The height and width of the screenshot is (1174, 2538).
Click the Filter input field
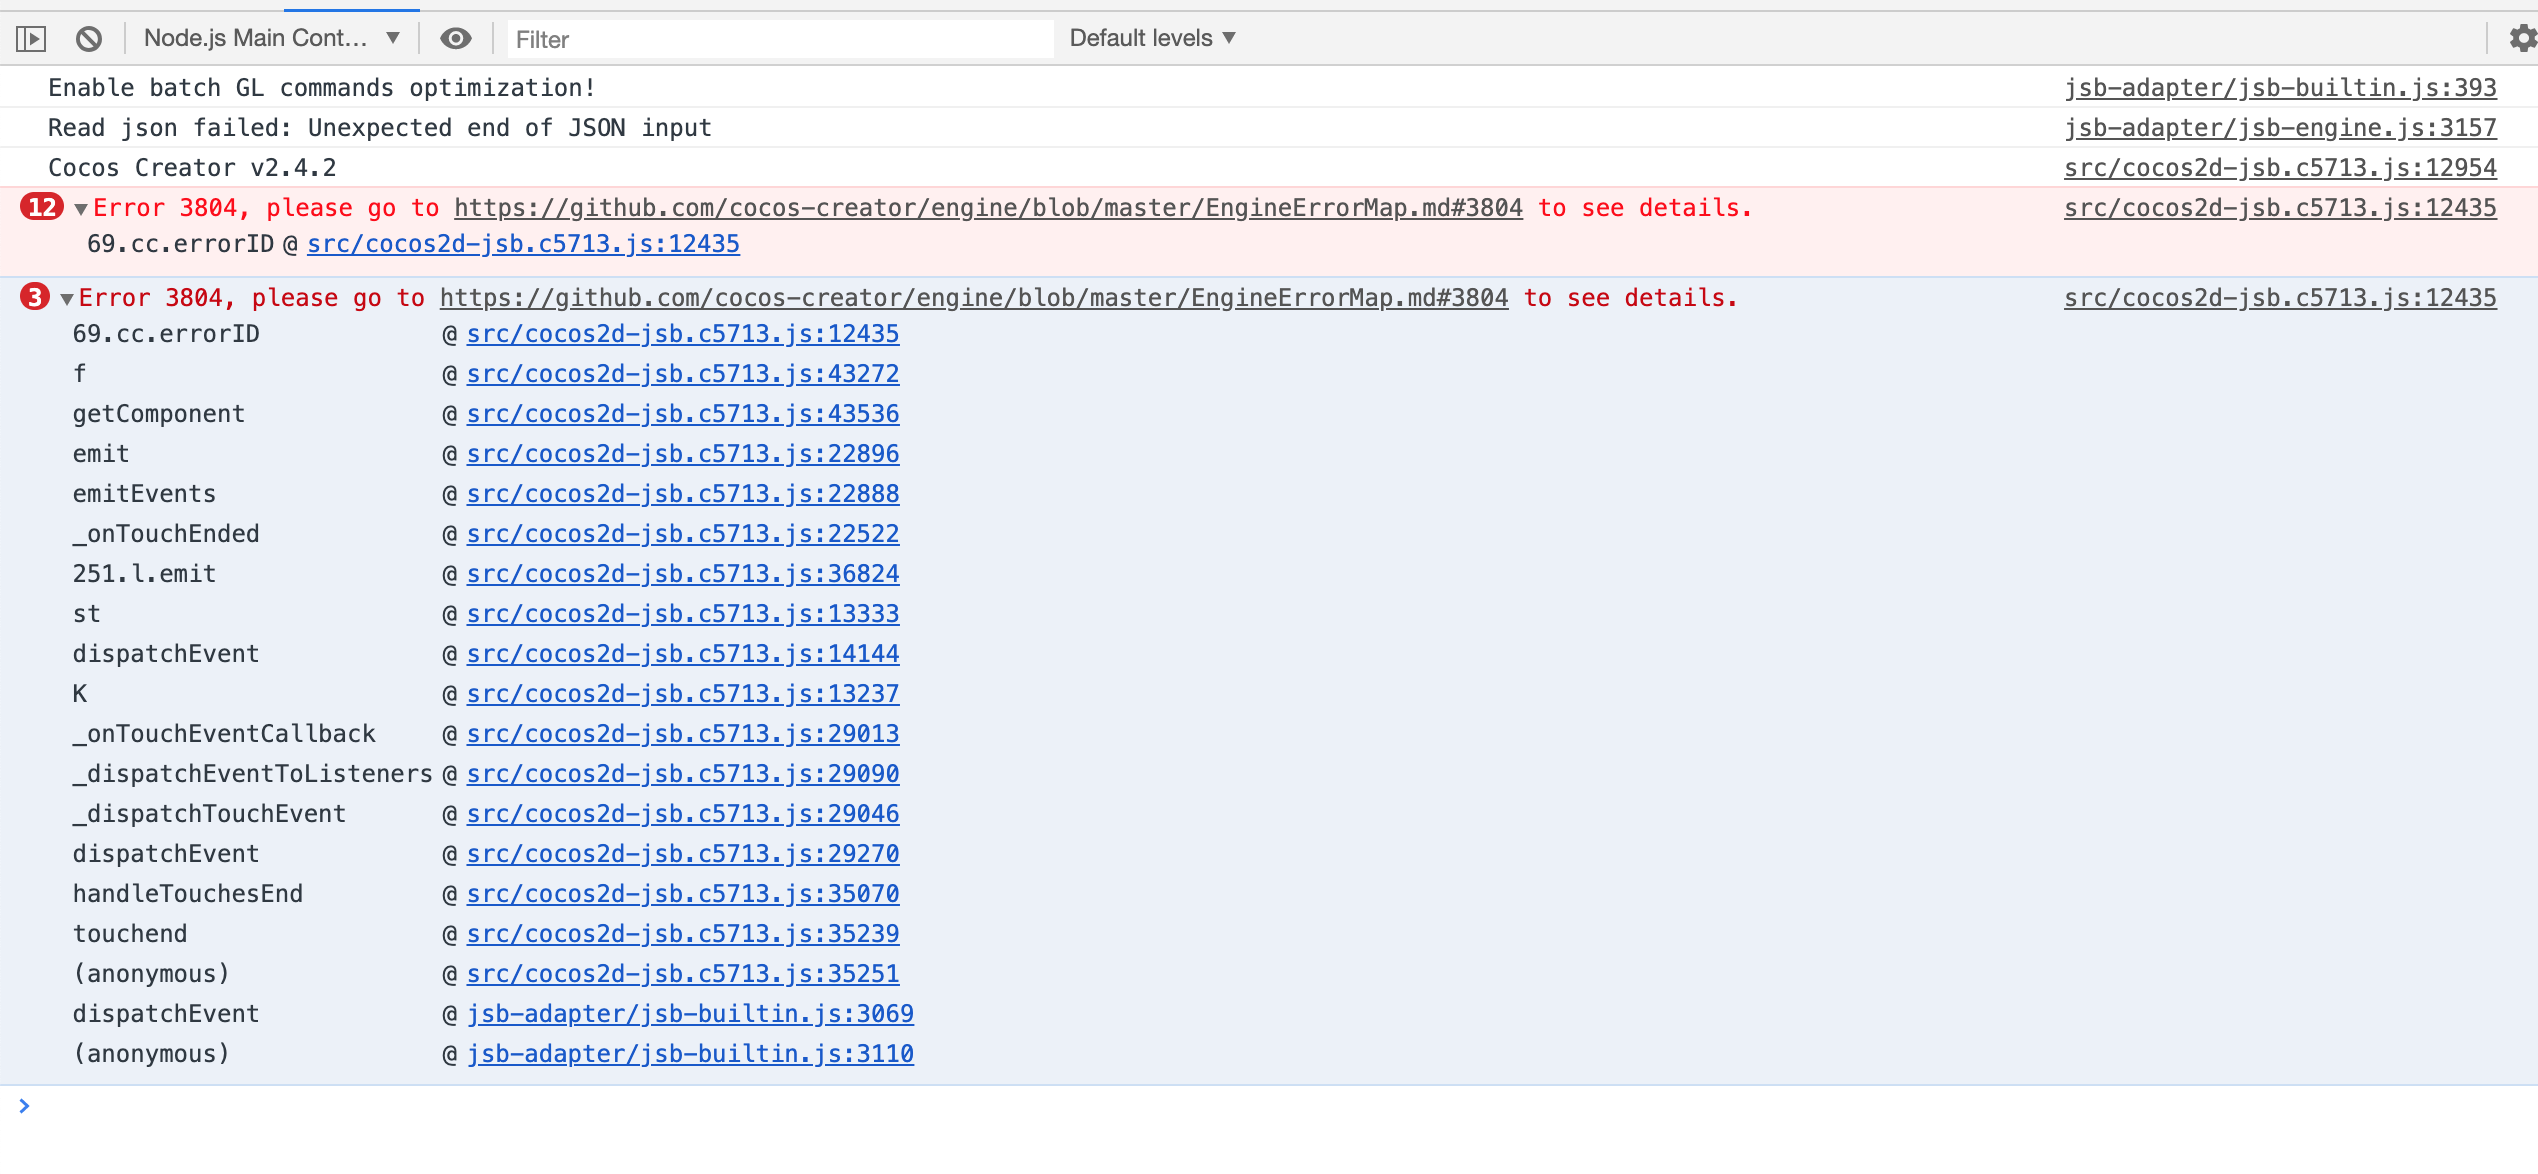click(780, 39)
